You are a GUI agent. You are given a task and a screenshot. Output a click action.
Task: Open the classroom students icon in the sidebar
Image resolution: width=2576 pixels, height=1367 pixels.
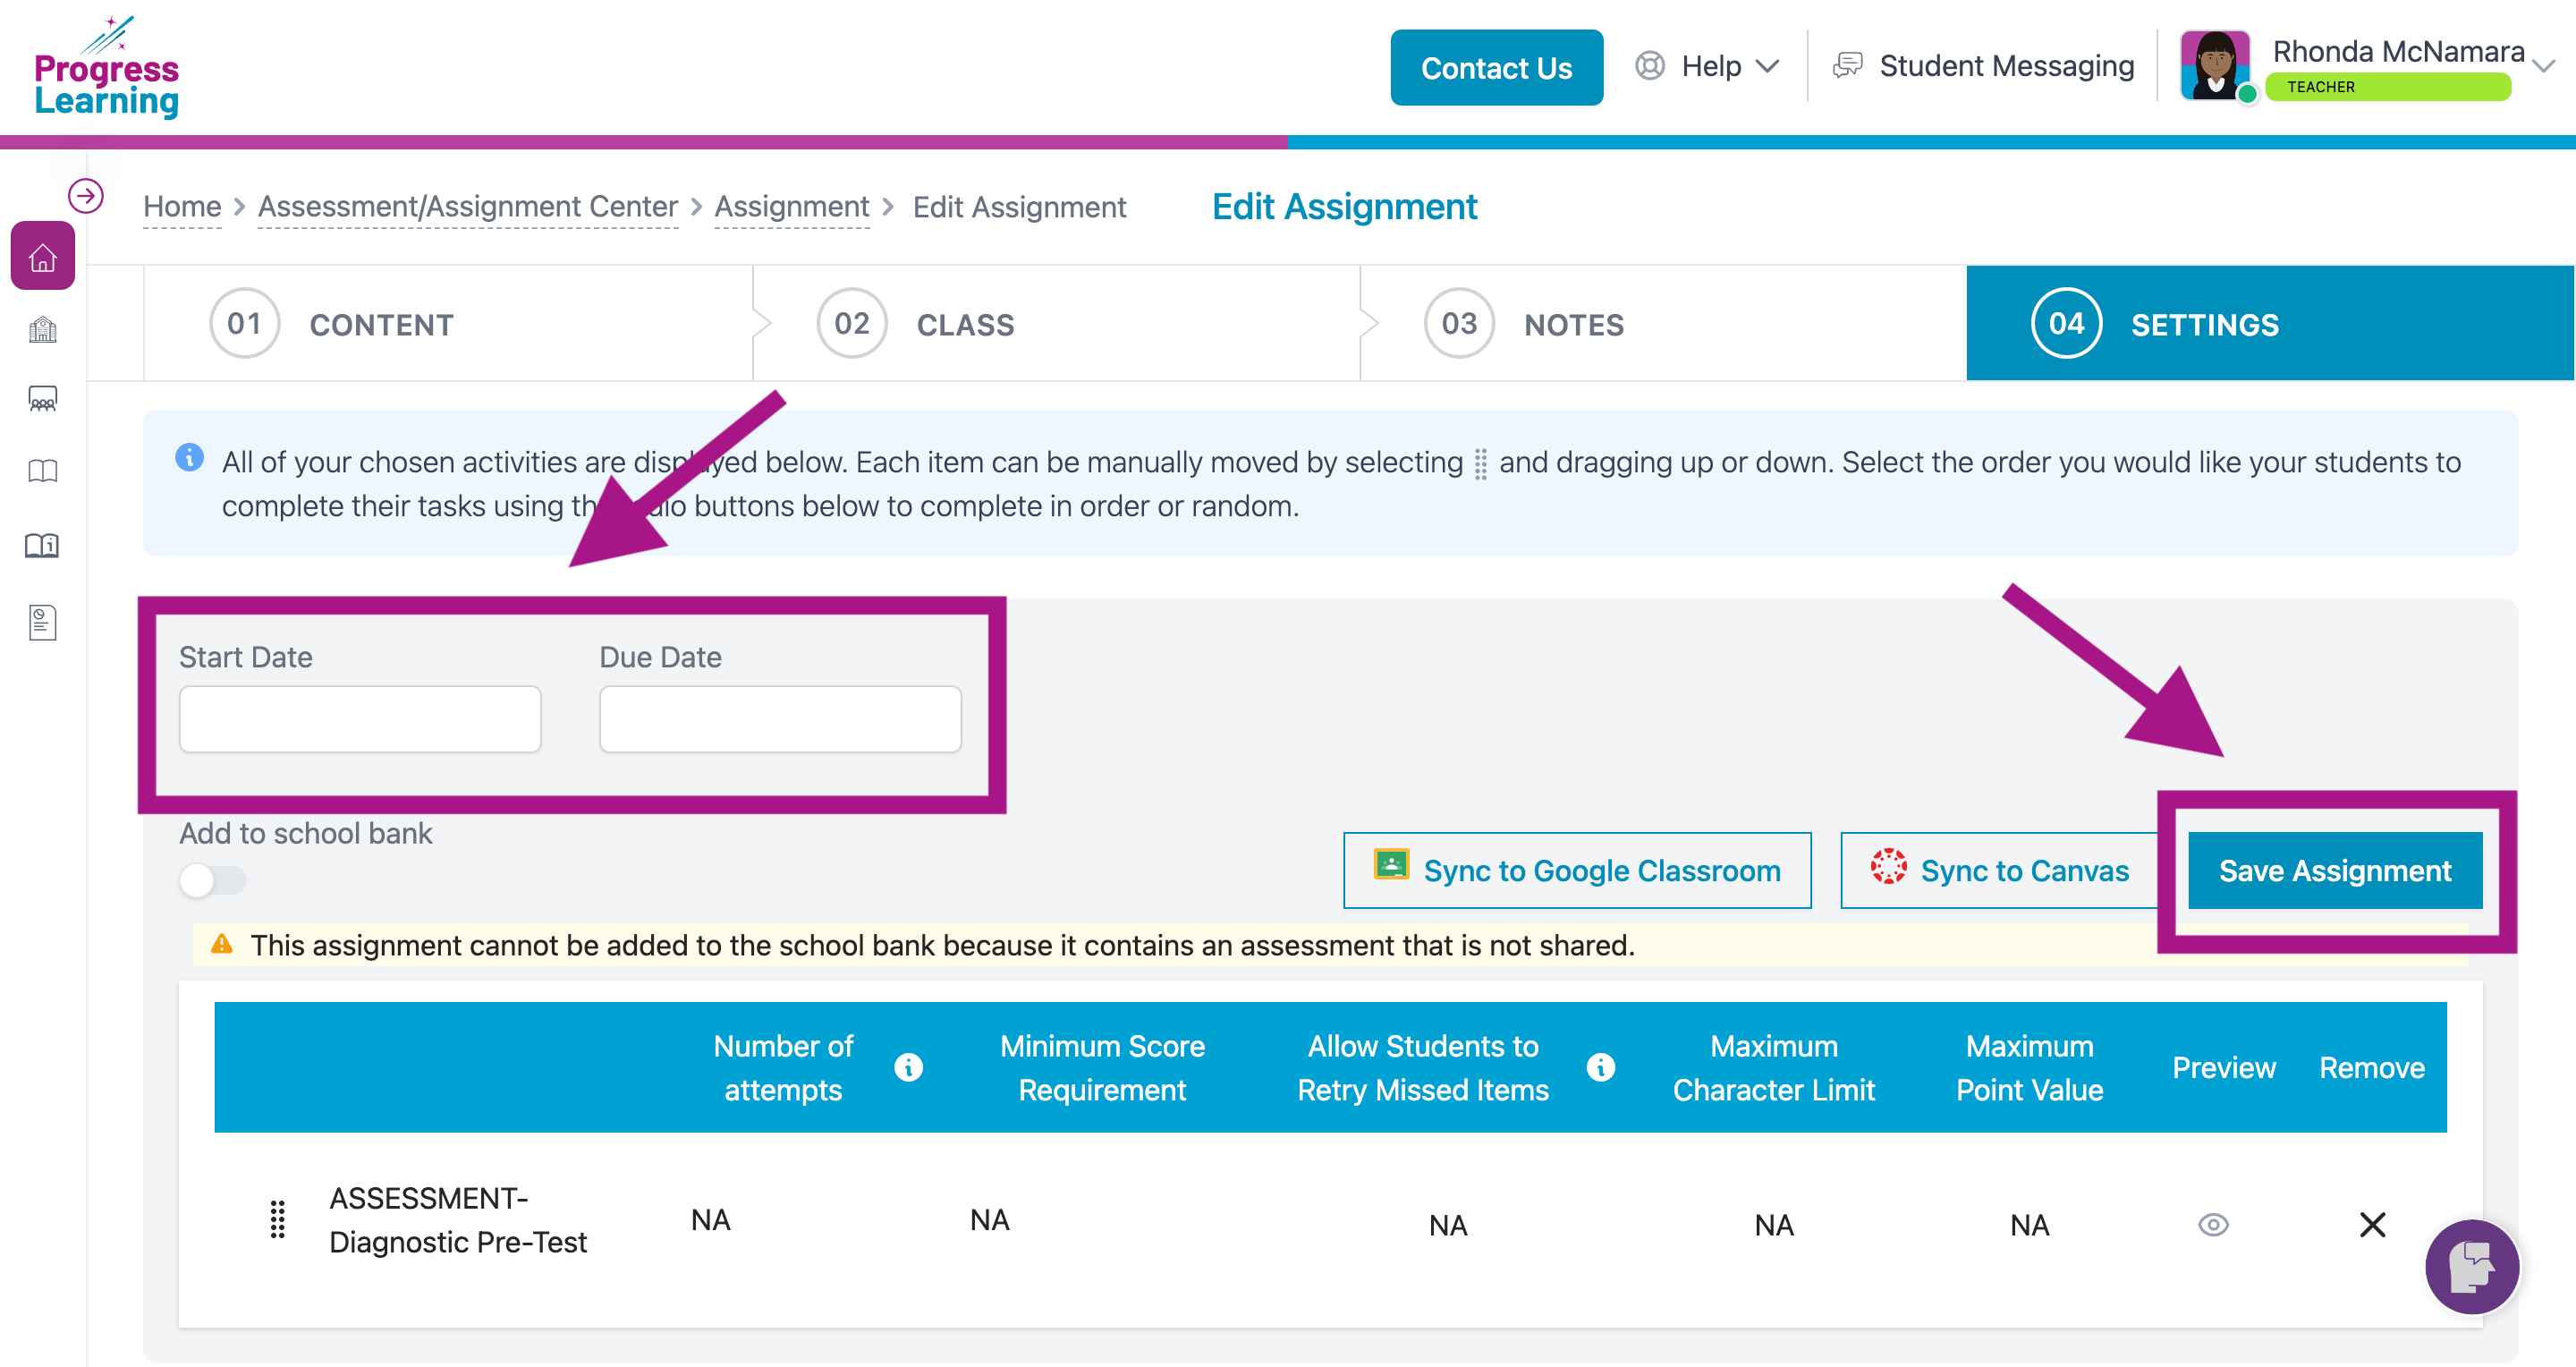[x=42, y=399]
